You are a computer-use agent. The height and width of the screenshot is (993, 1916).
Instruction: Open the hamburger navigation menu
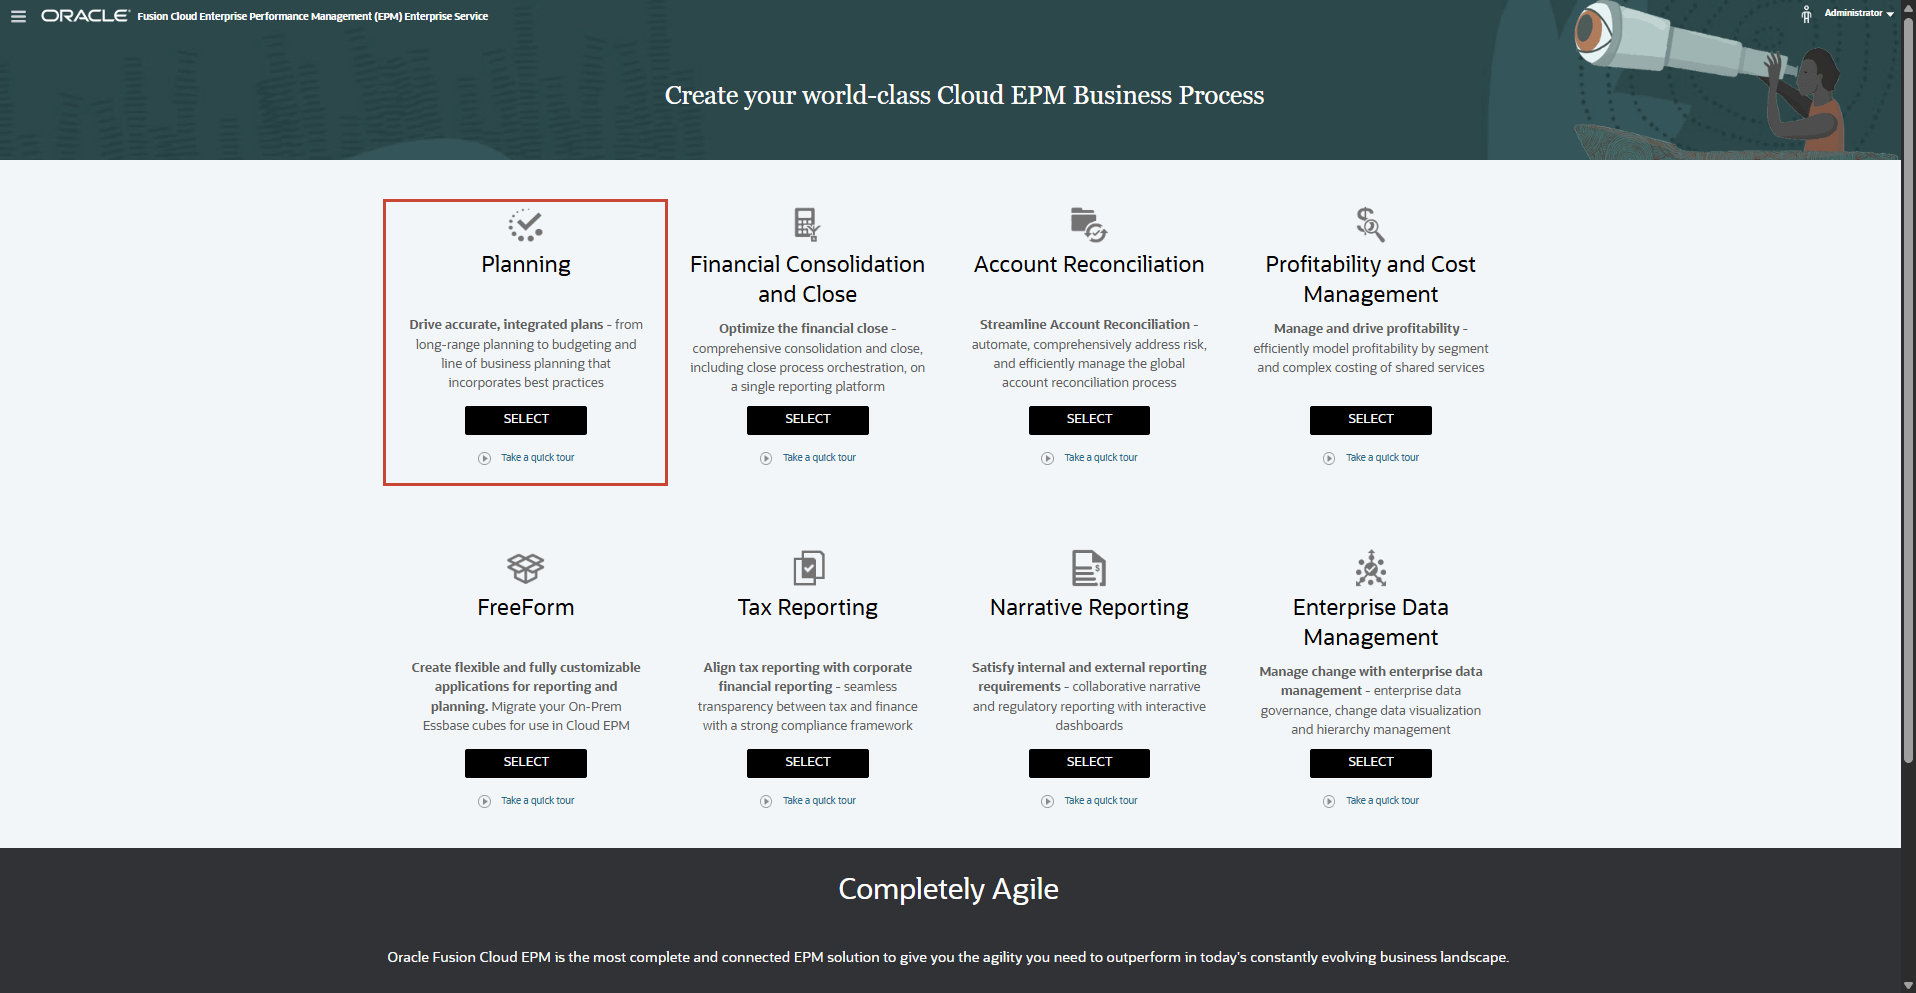pyautogui.click(x=18, y=16)
